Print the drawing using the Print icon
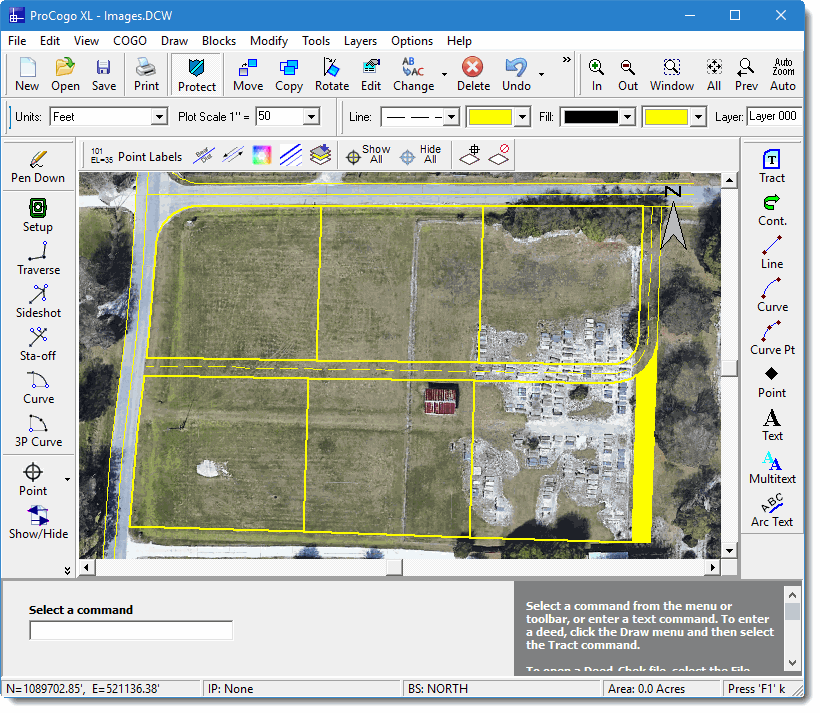The image size is (820, 713). tap(146, 74)
